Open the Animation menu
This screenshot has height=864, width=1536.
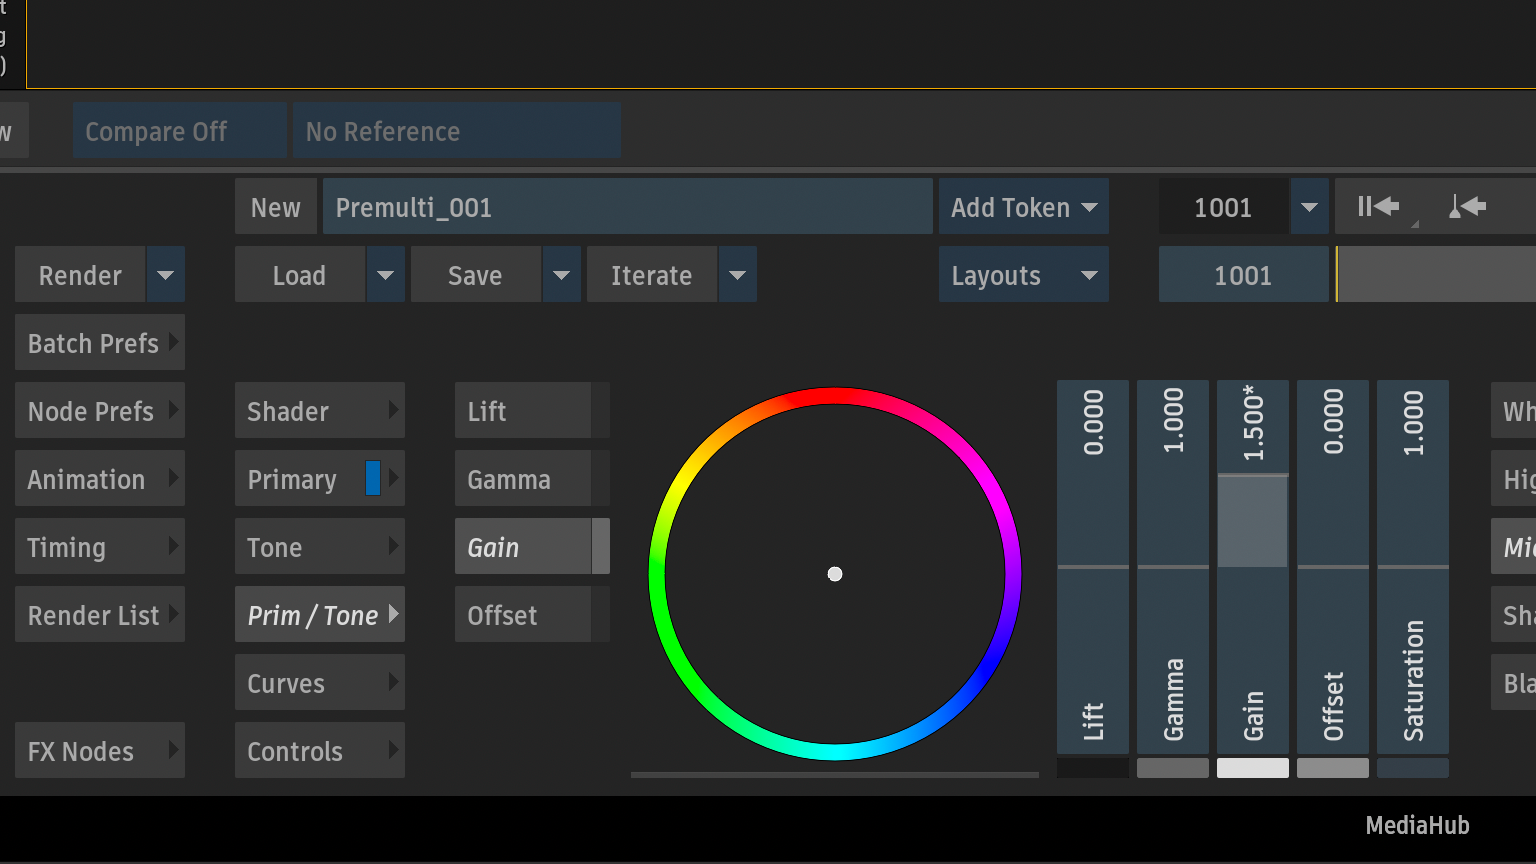(100, 479)
